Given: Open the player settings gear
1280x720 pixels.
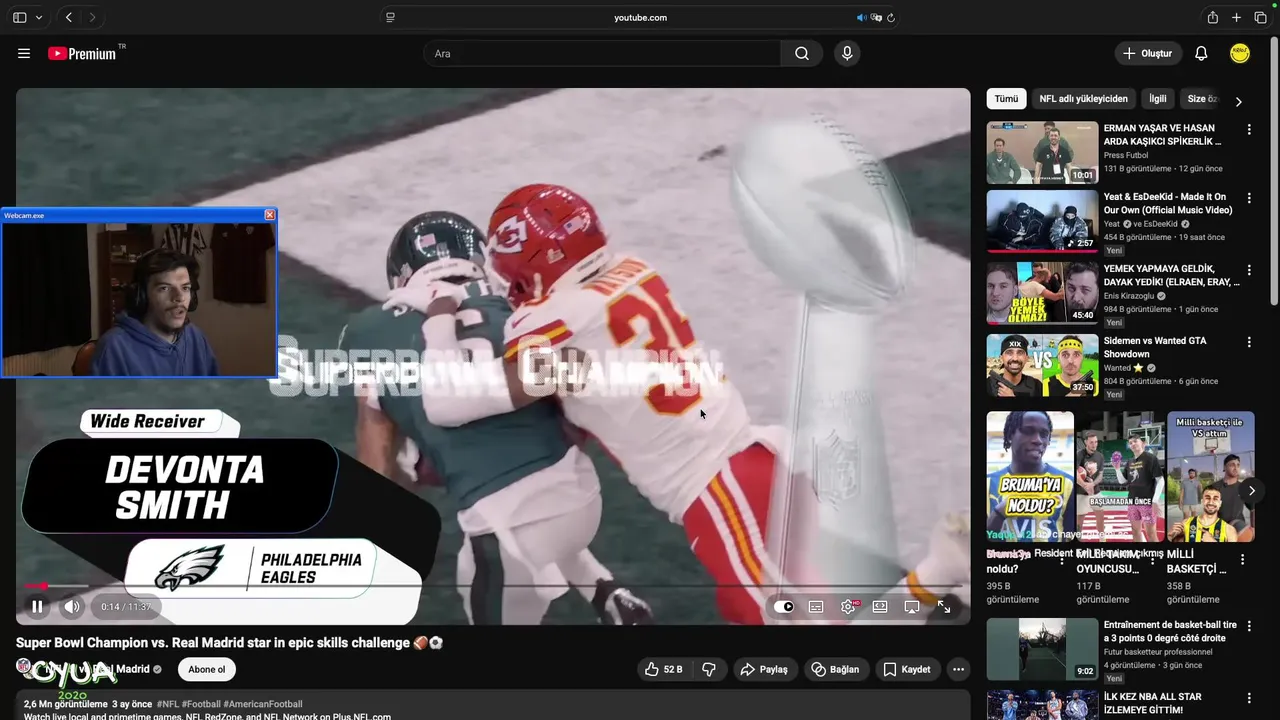Looking at the screenshot, I should 849,606.
